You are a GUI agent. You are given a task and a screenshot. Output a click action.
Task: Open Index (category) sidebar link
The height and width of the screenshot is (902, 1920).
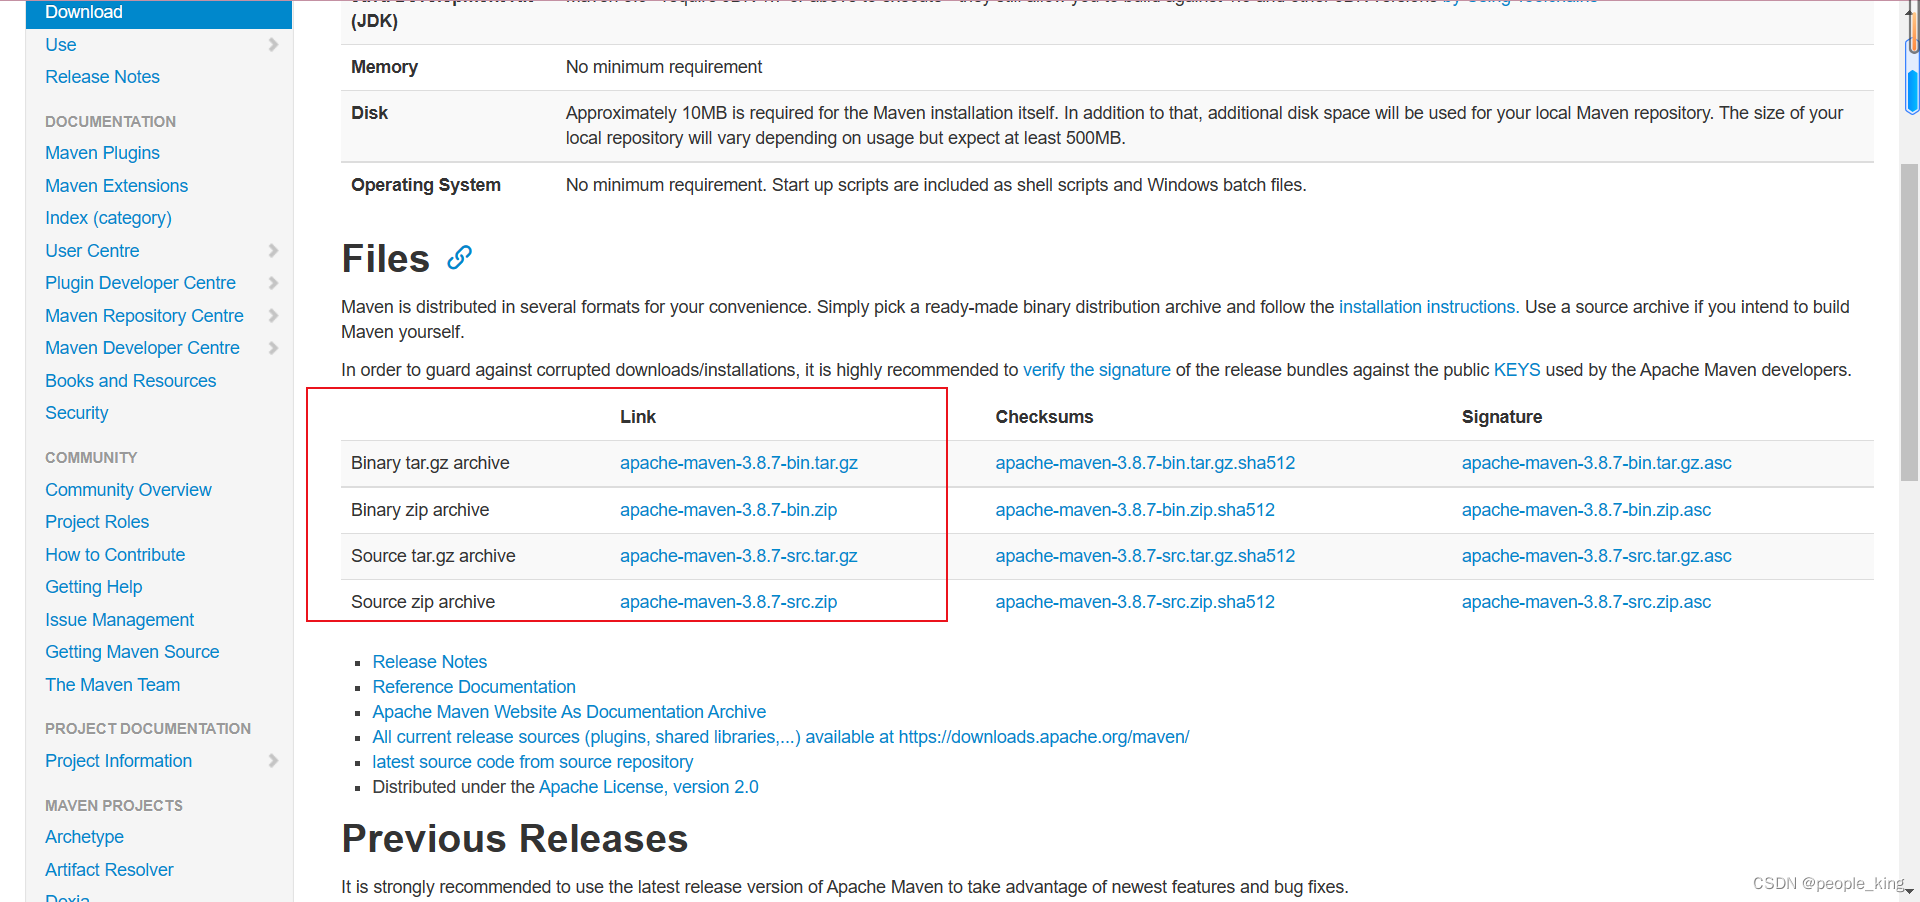click(108, 218)
